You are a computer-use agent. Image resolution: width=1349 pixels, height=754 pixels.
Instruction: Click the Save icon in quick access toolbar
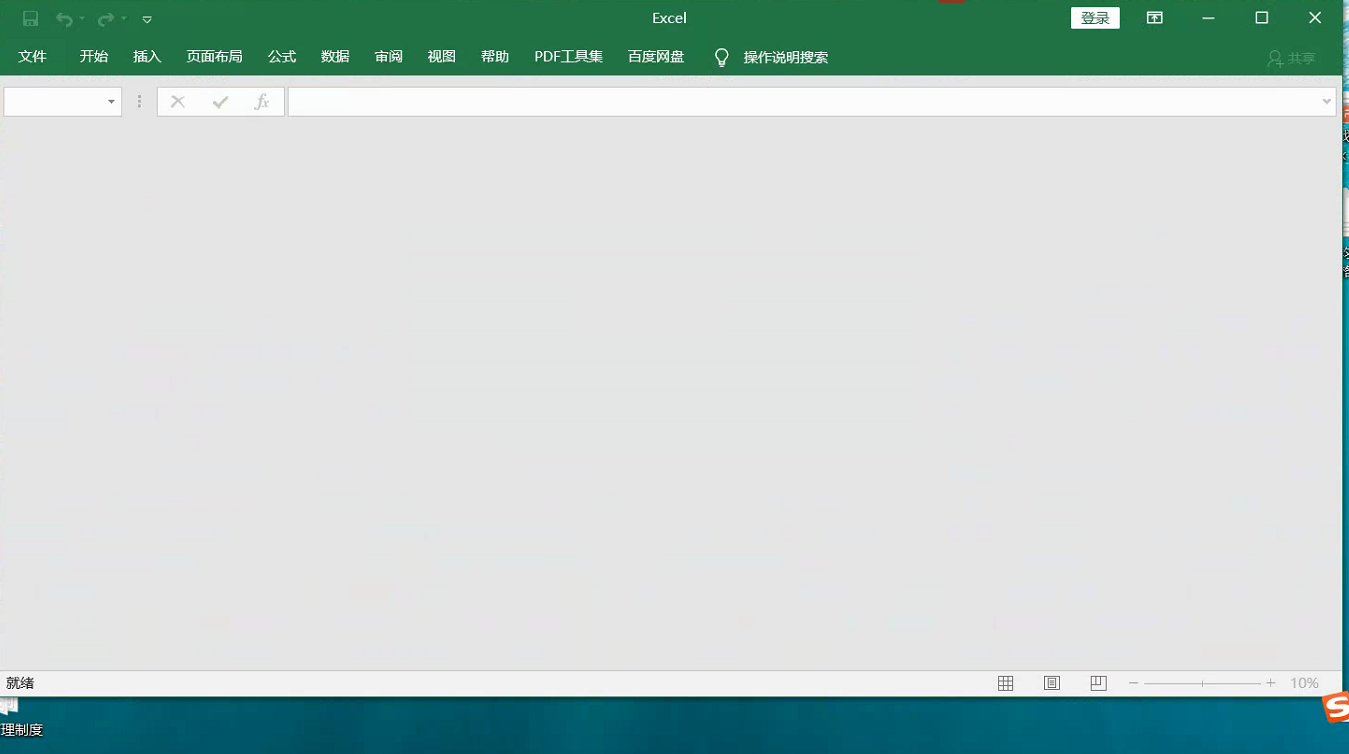pyautogui.click(x=31, y=19)
